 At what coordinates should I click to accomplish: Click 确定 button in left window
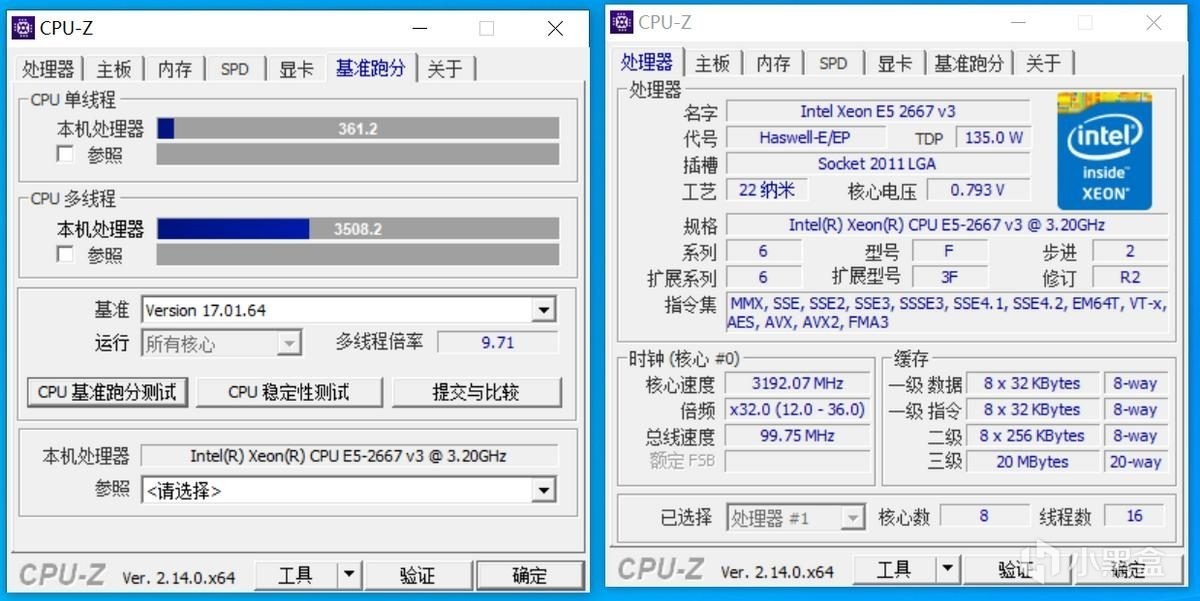tap(530, 575)
